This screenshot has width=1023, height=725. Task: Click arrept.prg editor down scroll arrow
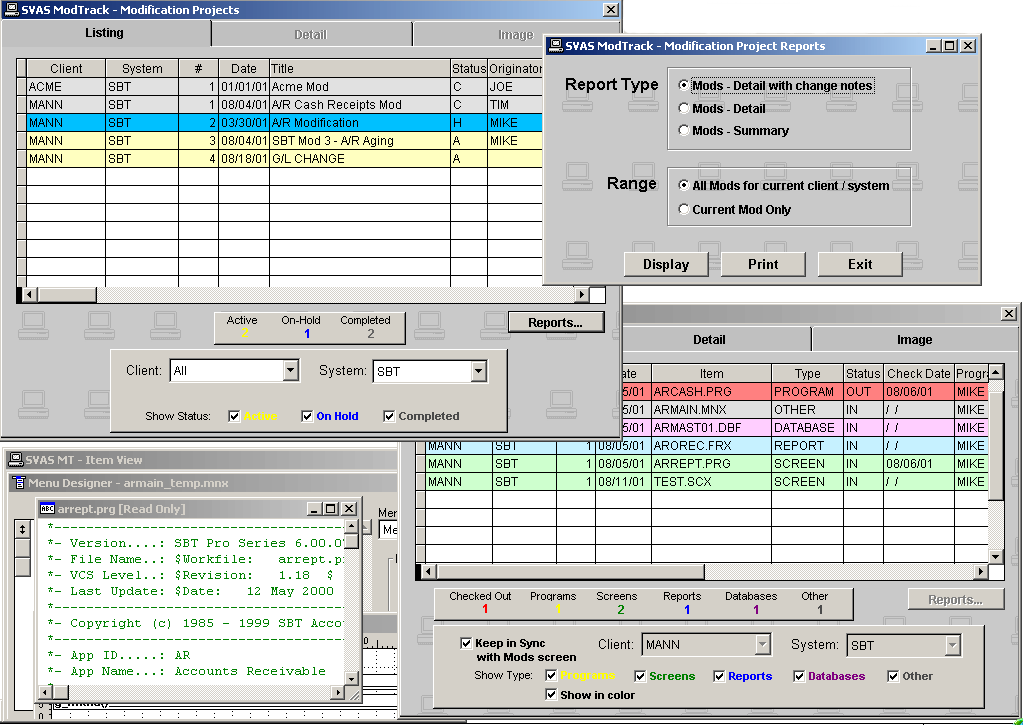[351, 679]
